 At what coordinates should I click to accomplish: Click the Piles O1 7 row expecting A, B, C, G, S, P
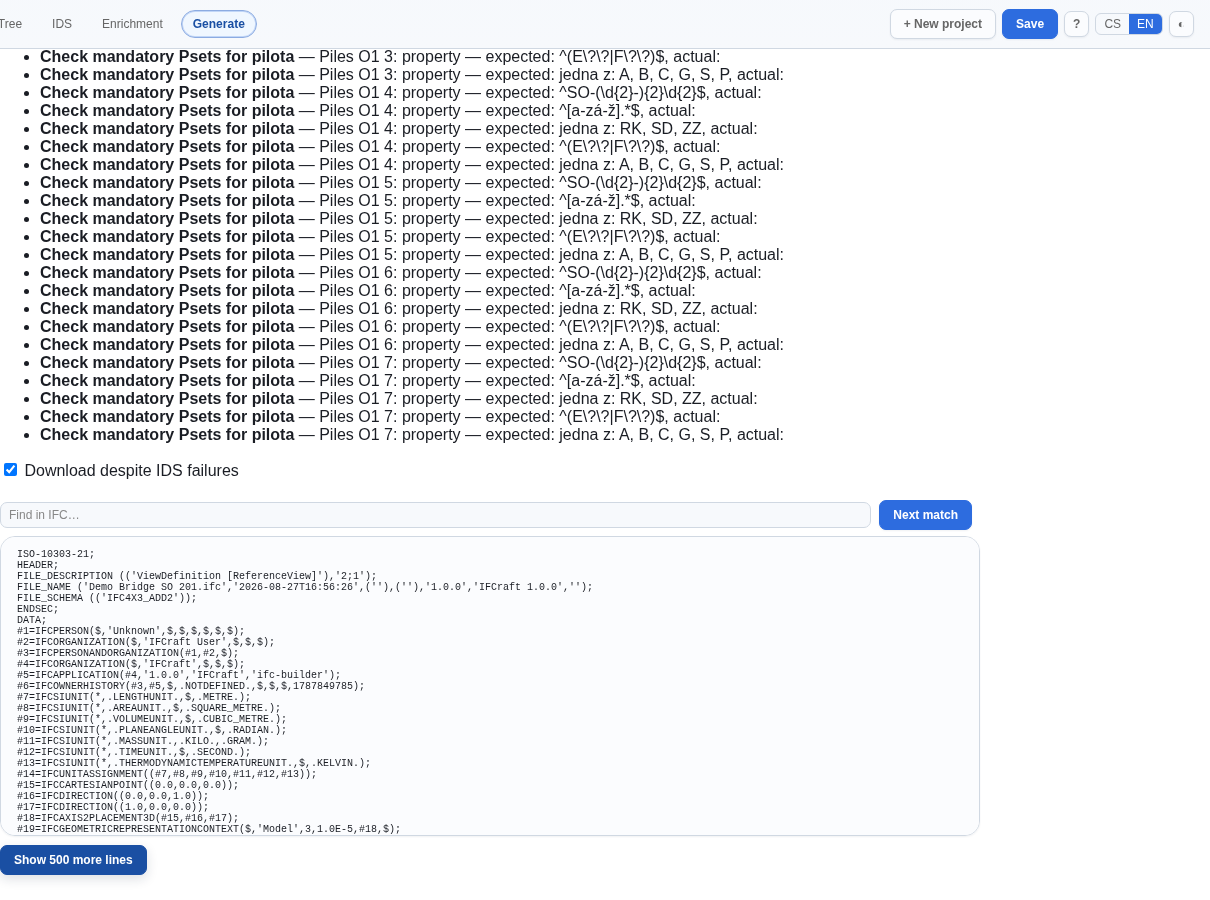tap(412, 435)
